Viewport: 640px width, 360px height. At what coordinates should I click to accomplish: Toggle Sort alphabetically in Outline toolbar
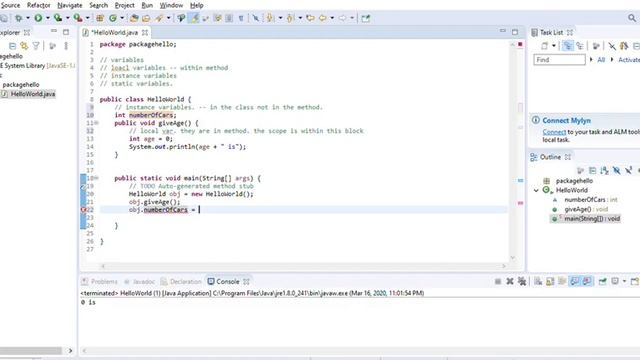pos(604,170)
